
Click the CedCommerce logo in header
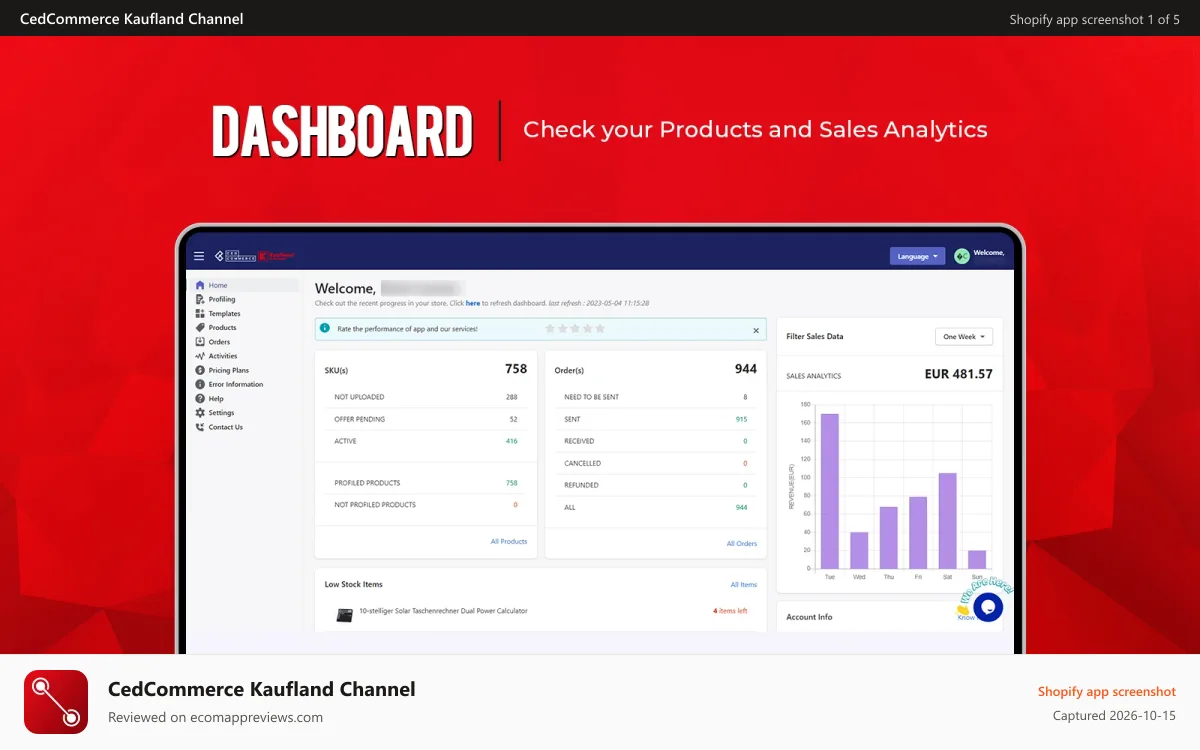234,256
